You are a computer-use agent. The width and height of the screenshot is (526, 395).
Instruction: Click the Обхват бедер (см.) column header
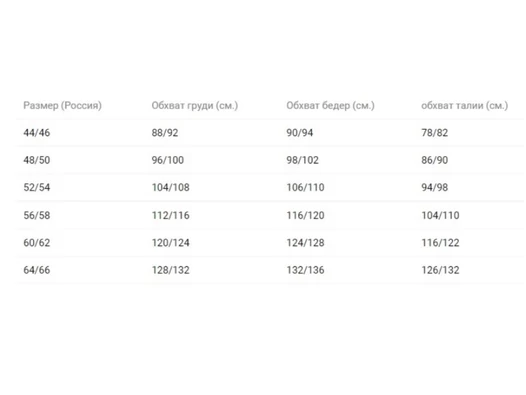point(330,105)
